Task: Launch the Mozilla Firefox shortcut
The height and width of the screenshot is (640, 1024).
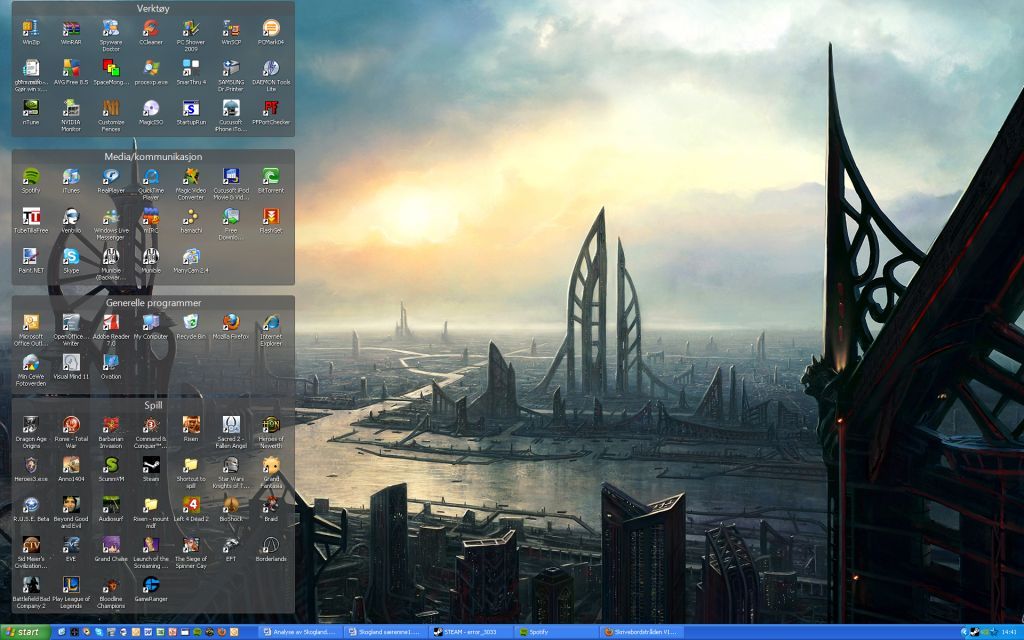Action: coord(231,327)
